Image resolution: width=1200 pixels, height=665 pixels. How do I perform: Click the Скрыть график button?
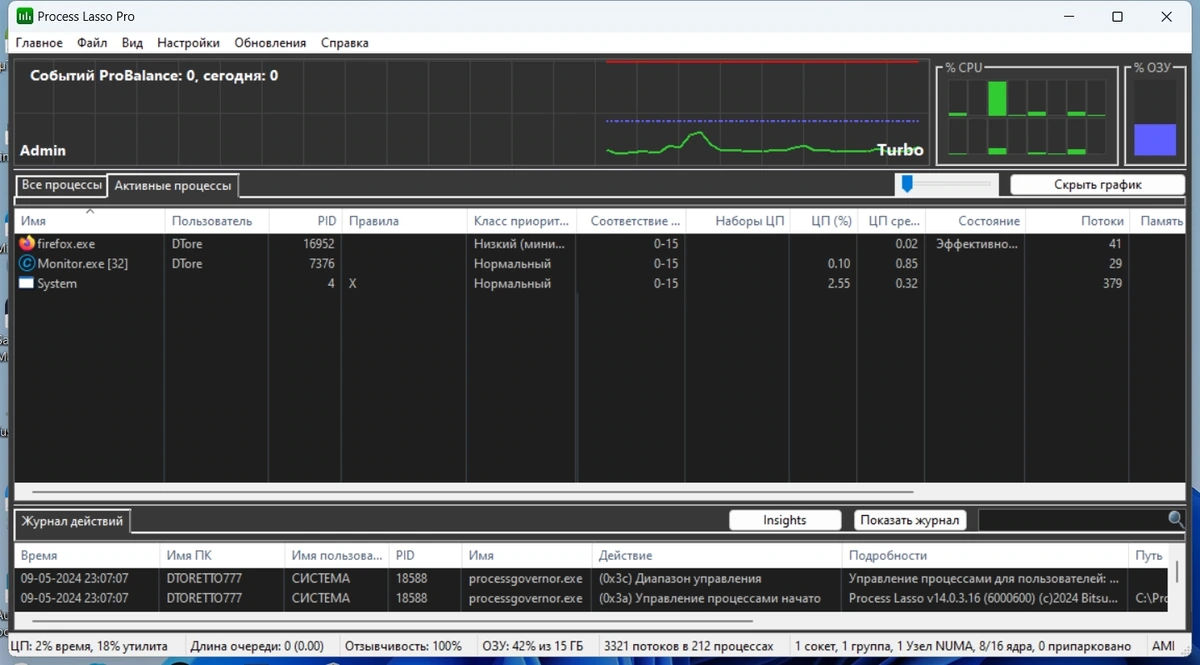point(1097,184)
